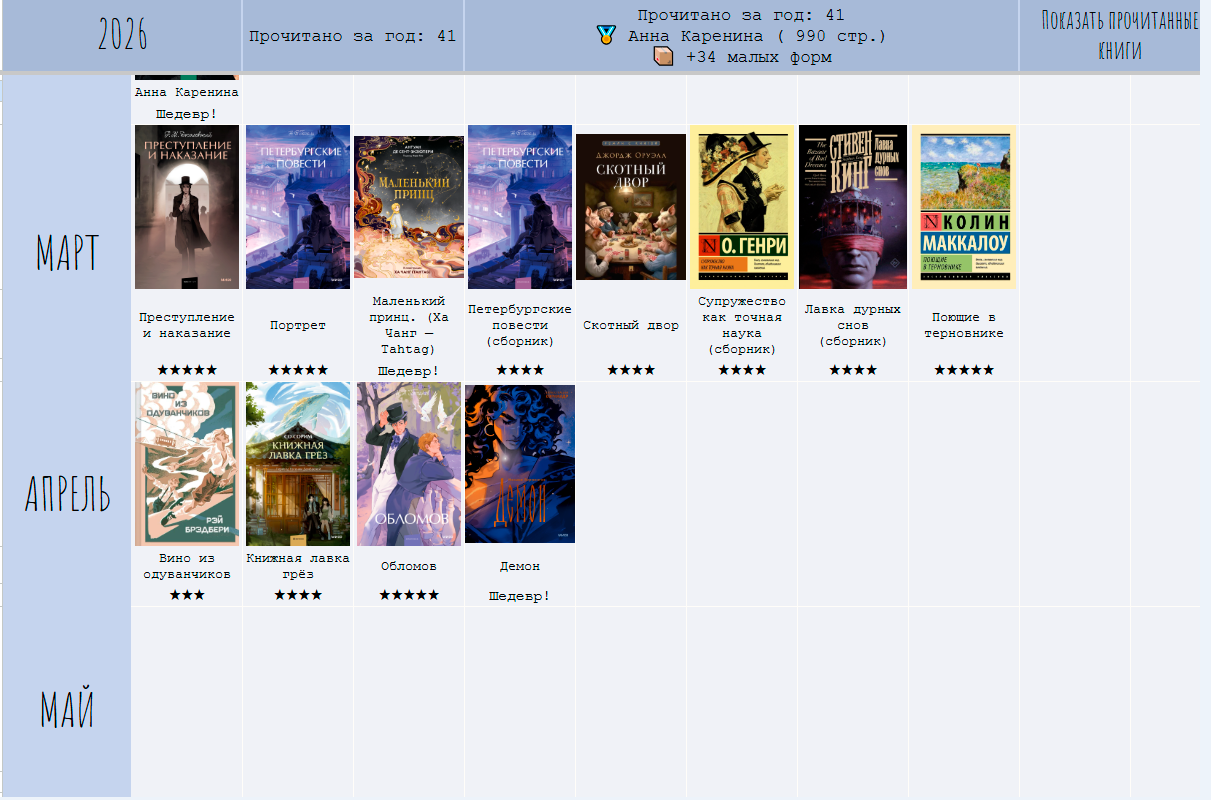
Task: Click the О. Генри book cover
Action: (x=742, y=207)
